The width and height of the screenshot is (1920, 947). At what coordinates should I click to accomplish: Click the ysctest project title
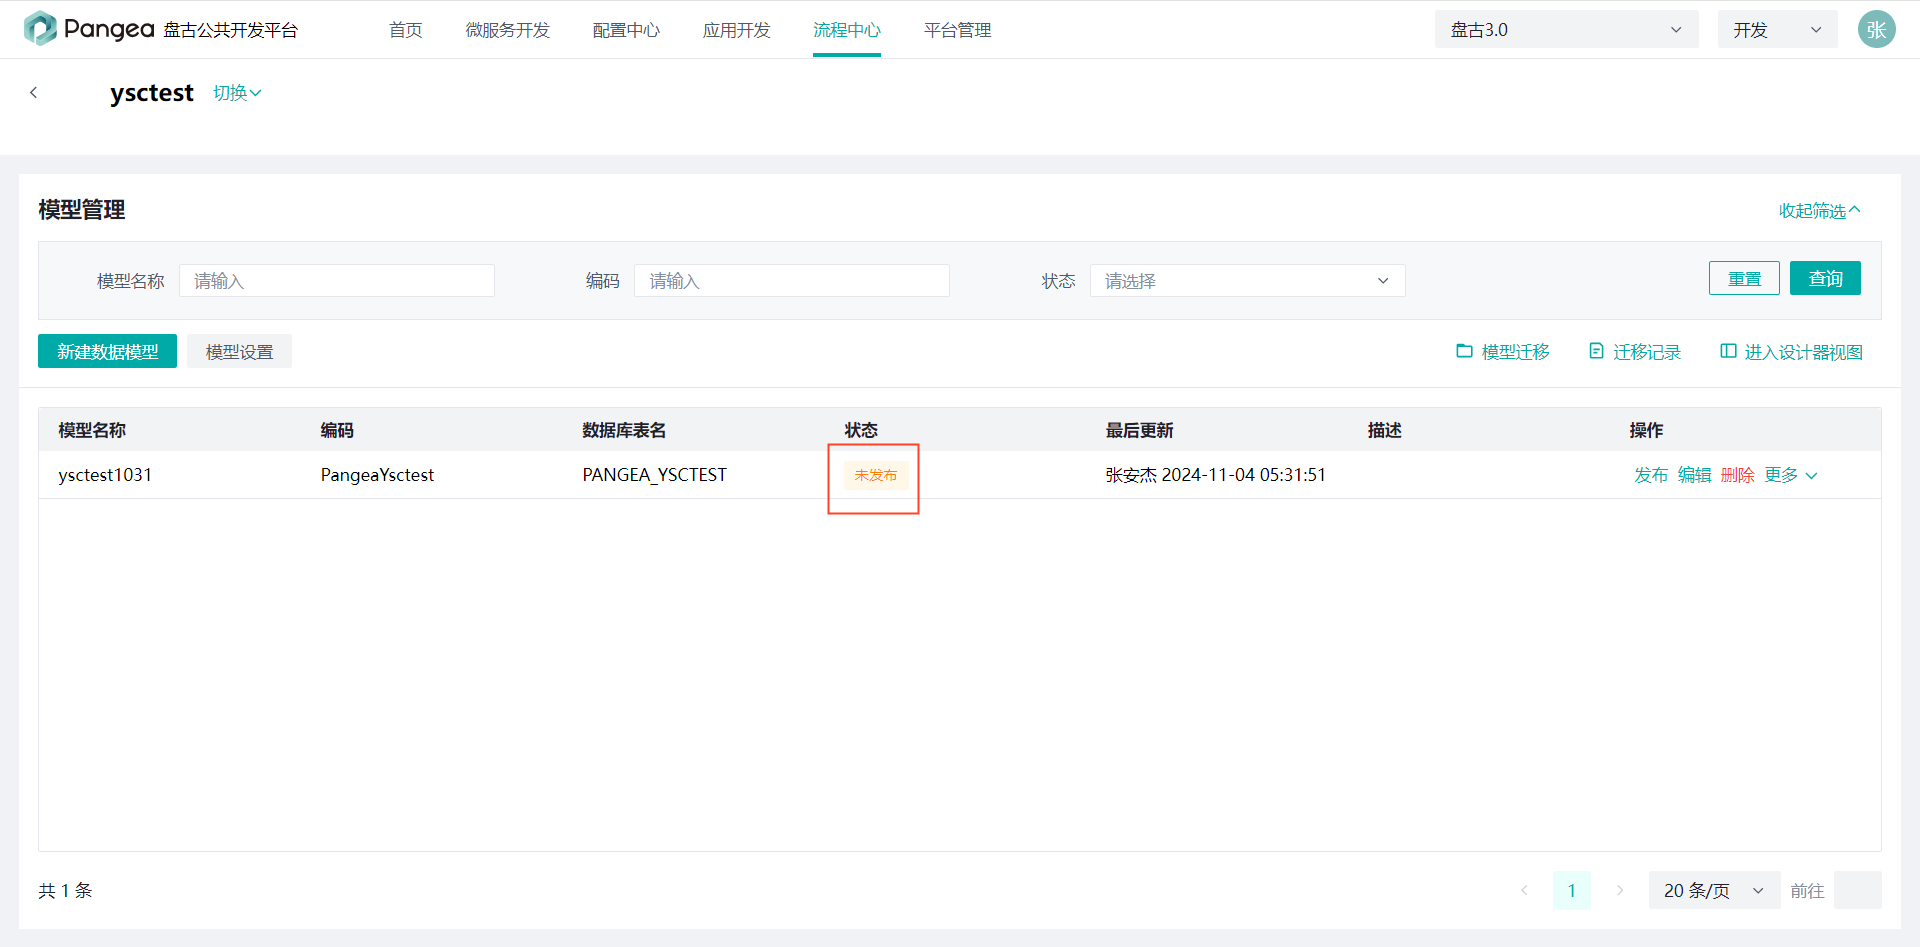pos(152,93)
